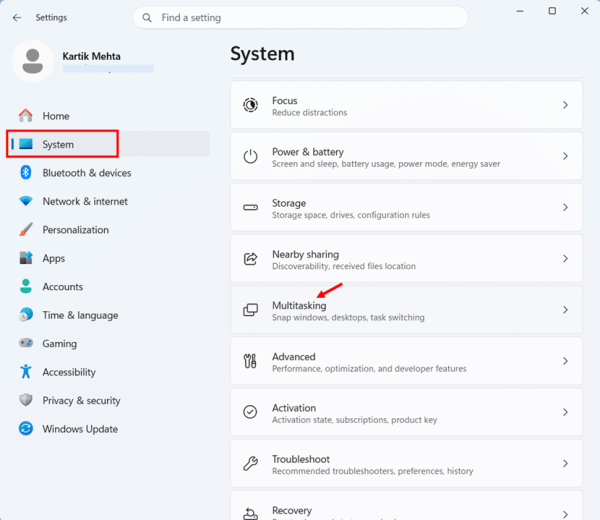600x520 pixels.
Task: Open Personalization section
Action: 109,230
